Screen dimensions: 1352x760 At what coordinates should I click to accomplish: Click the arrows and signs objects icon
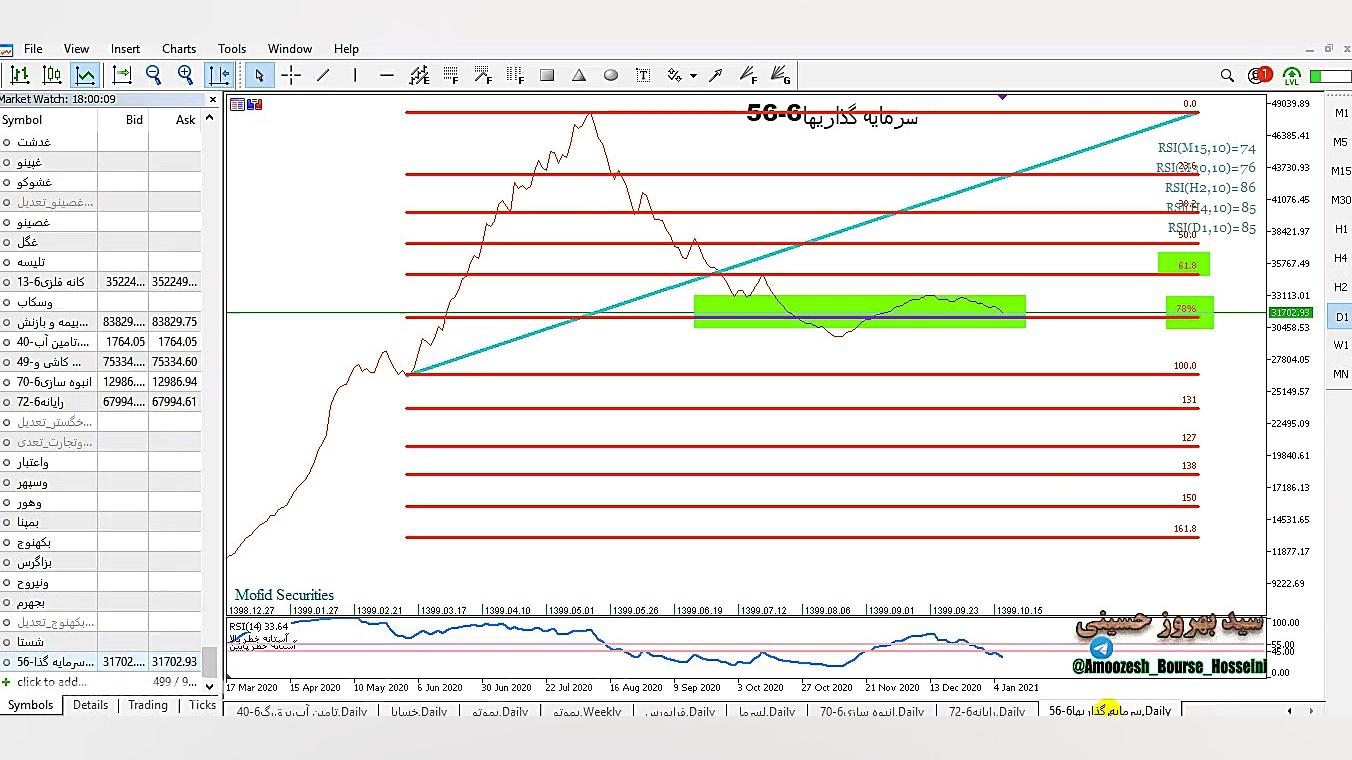pyautogui.click(x=675, y=75)
